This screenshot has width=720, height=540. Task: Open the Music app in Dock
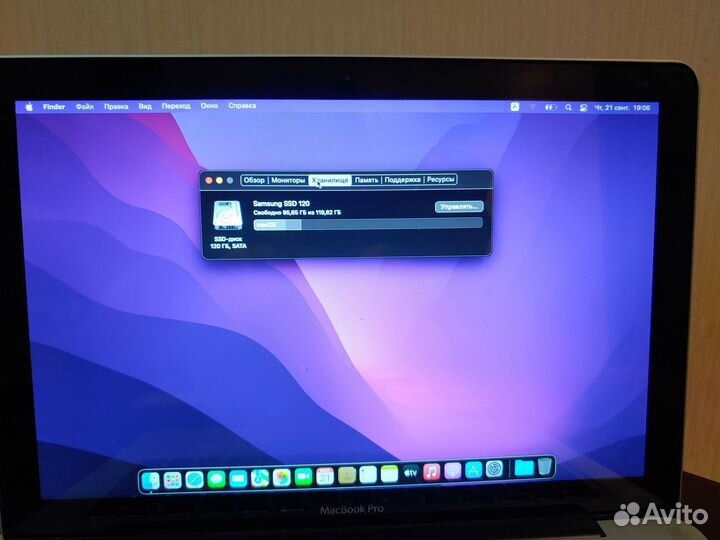(432, 472)
